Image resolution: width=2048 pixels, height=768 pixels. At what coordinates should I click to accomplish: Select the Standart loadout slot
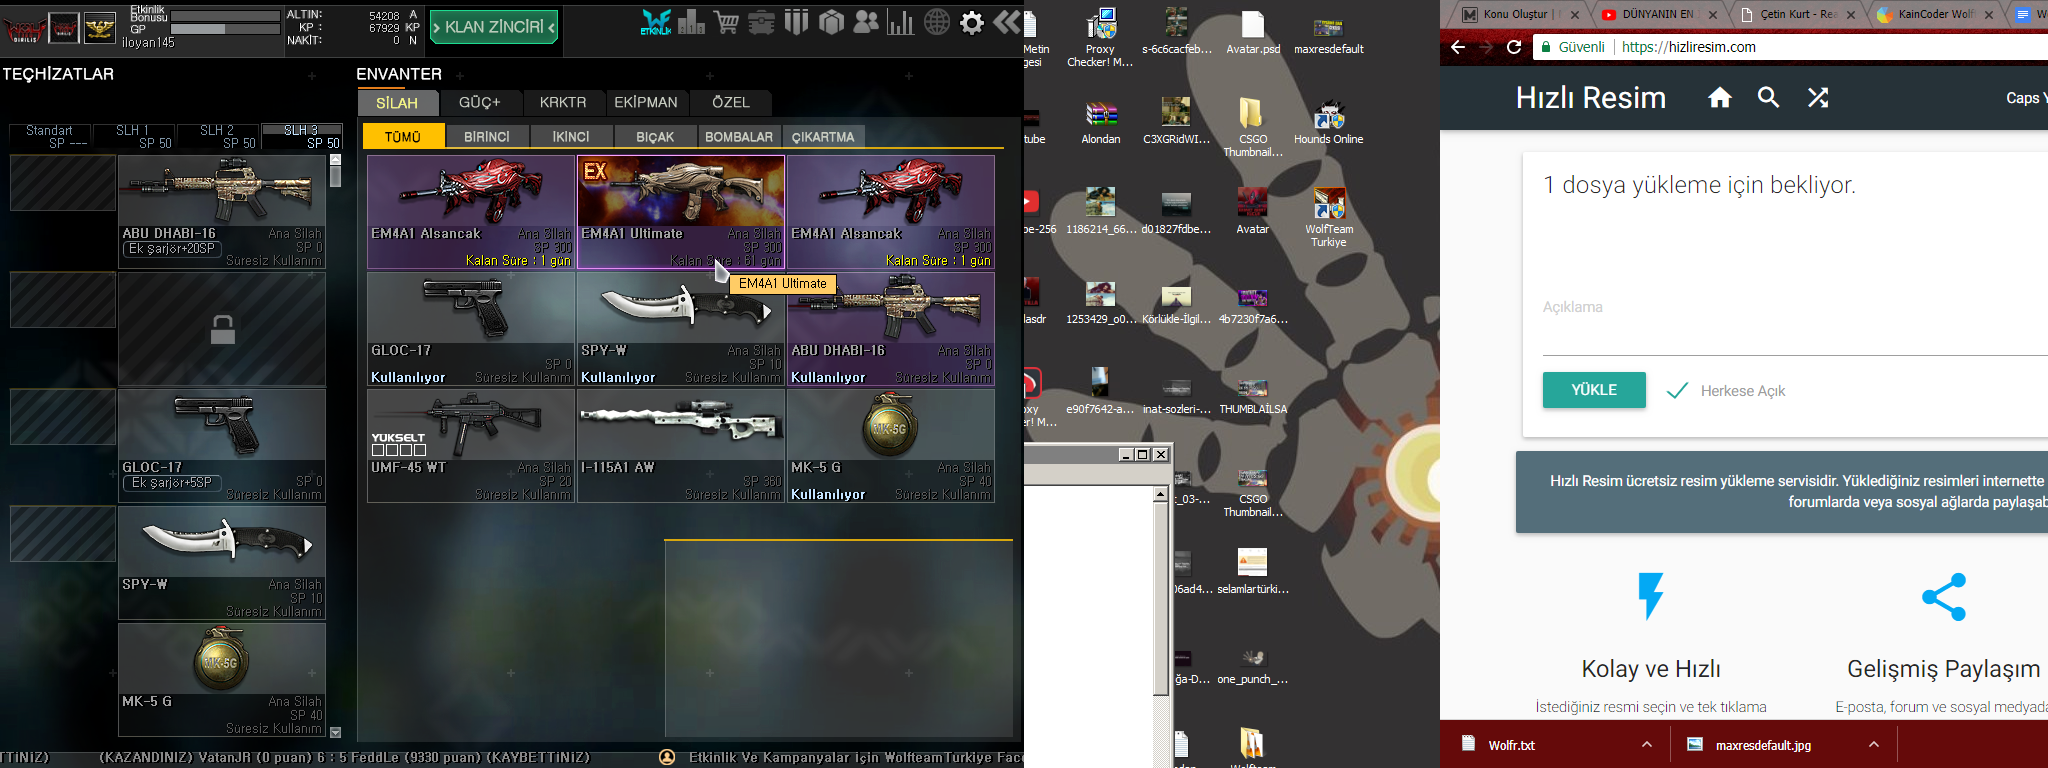point(49,137)
